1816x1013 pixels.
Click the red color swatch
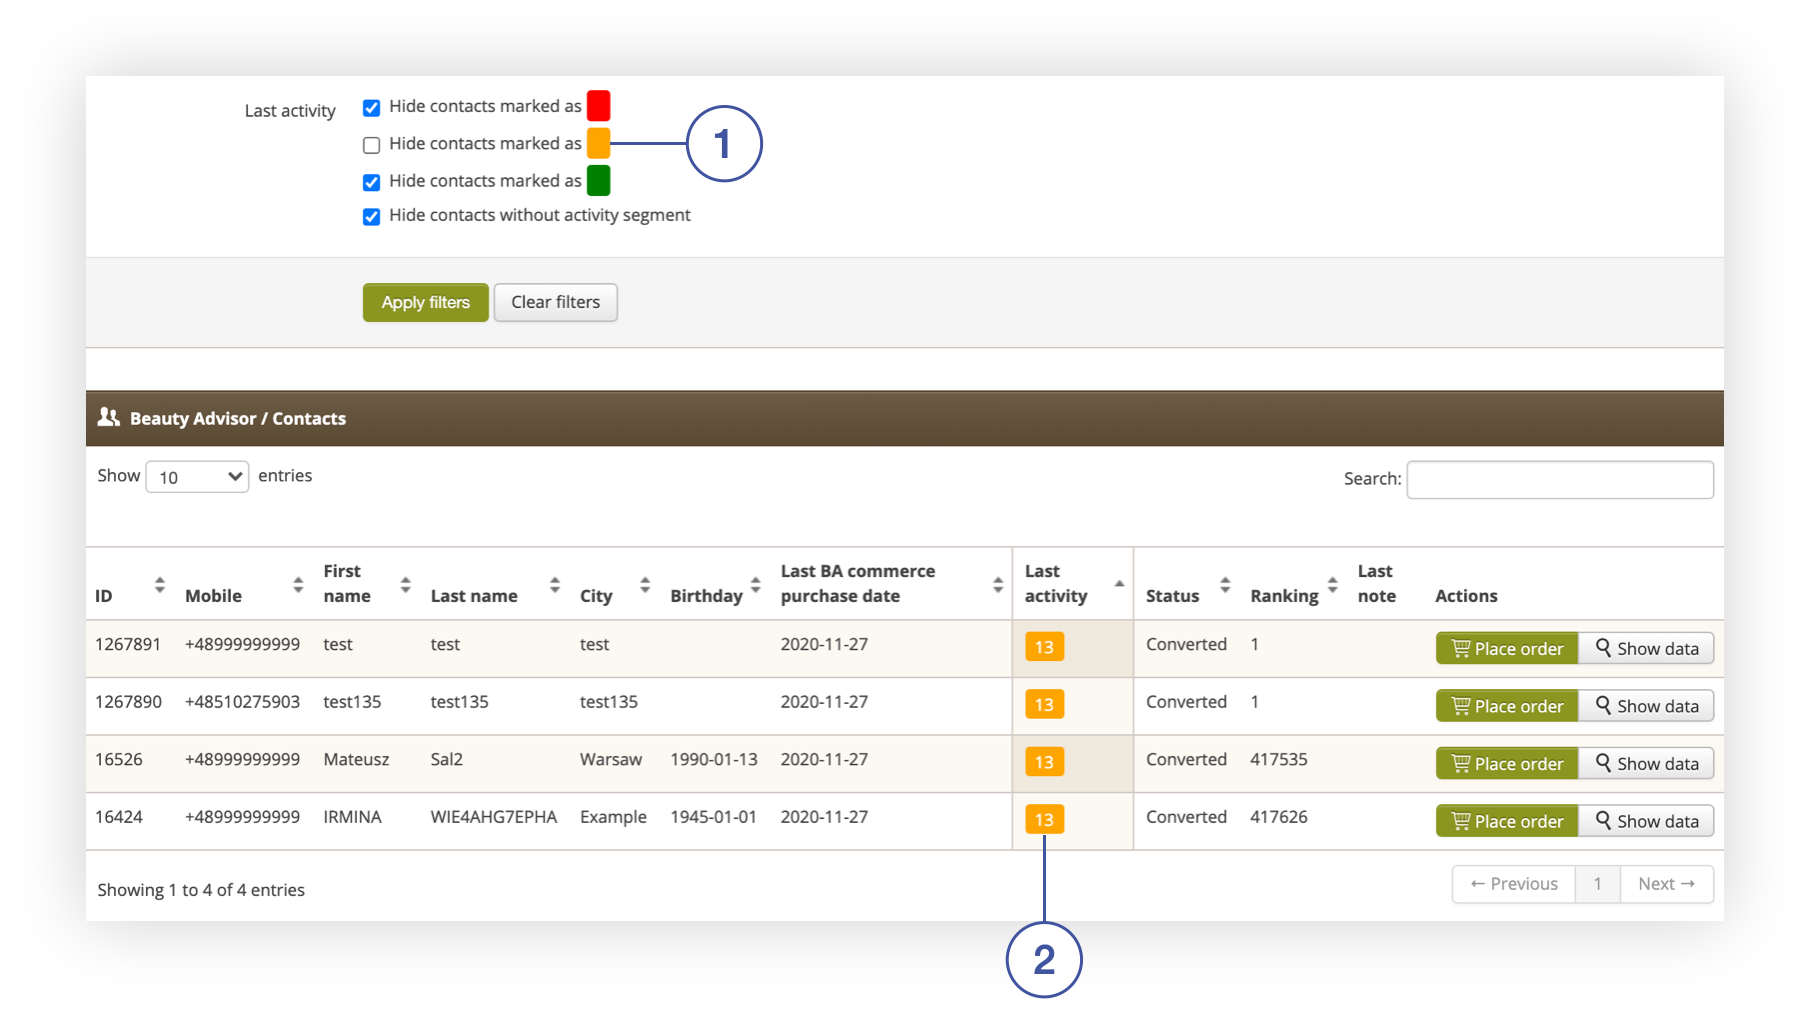(x=598, y=105)
